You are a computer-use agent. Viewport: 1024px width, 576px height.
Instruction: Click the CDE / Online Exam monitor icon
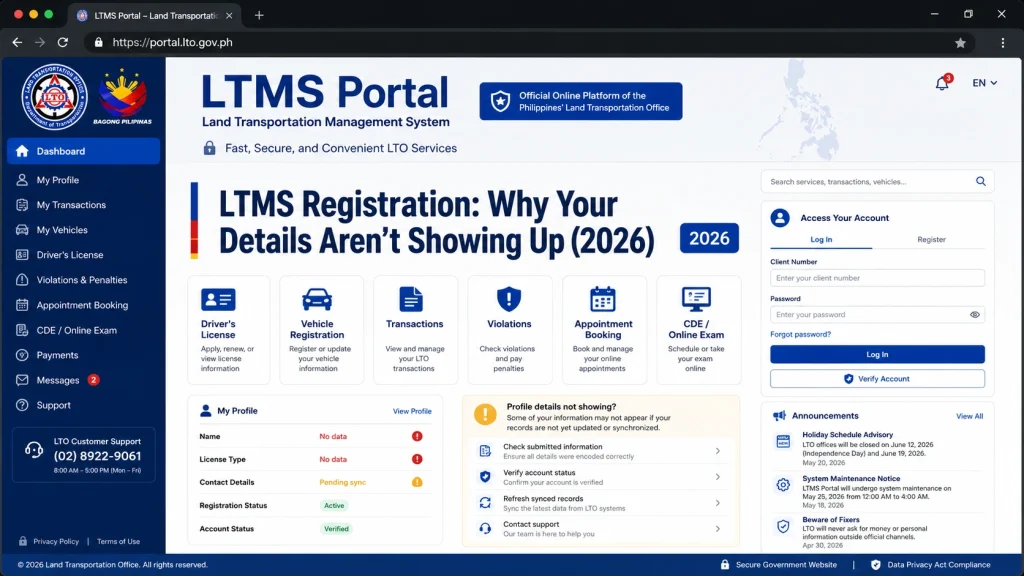coord(696,299)
